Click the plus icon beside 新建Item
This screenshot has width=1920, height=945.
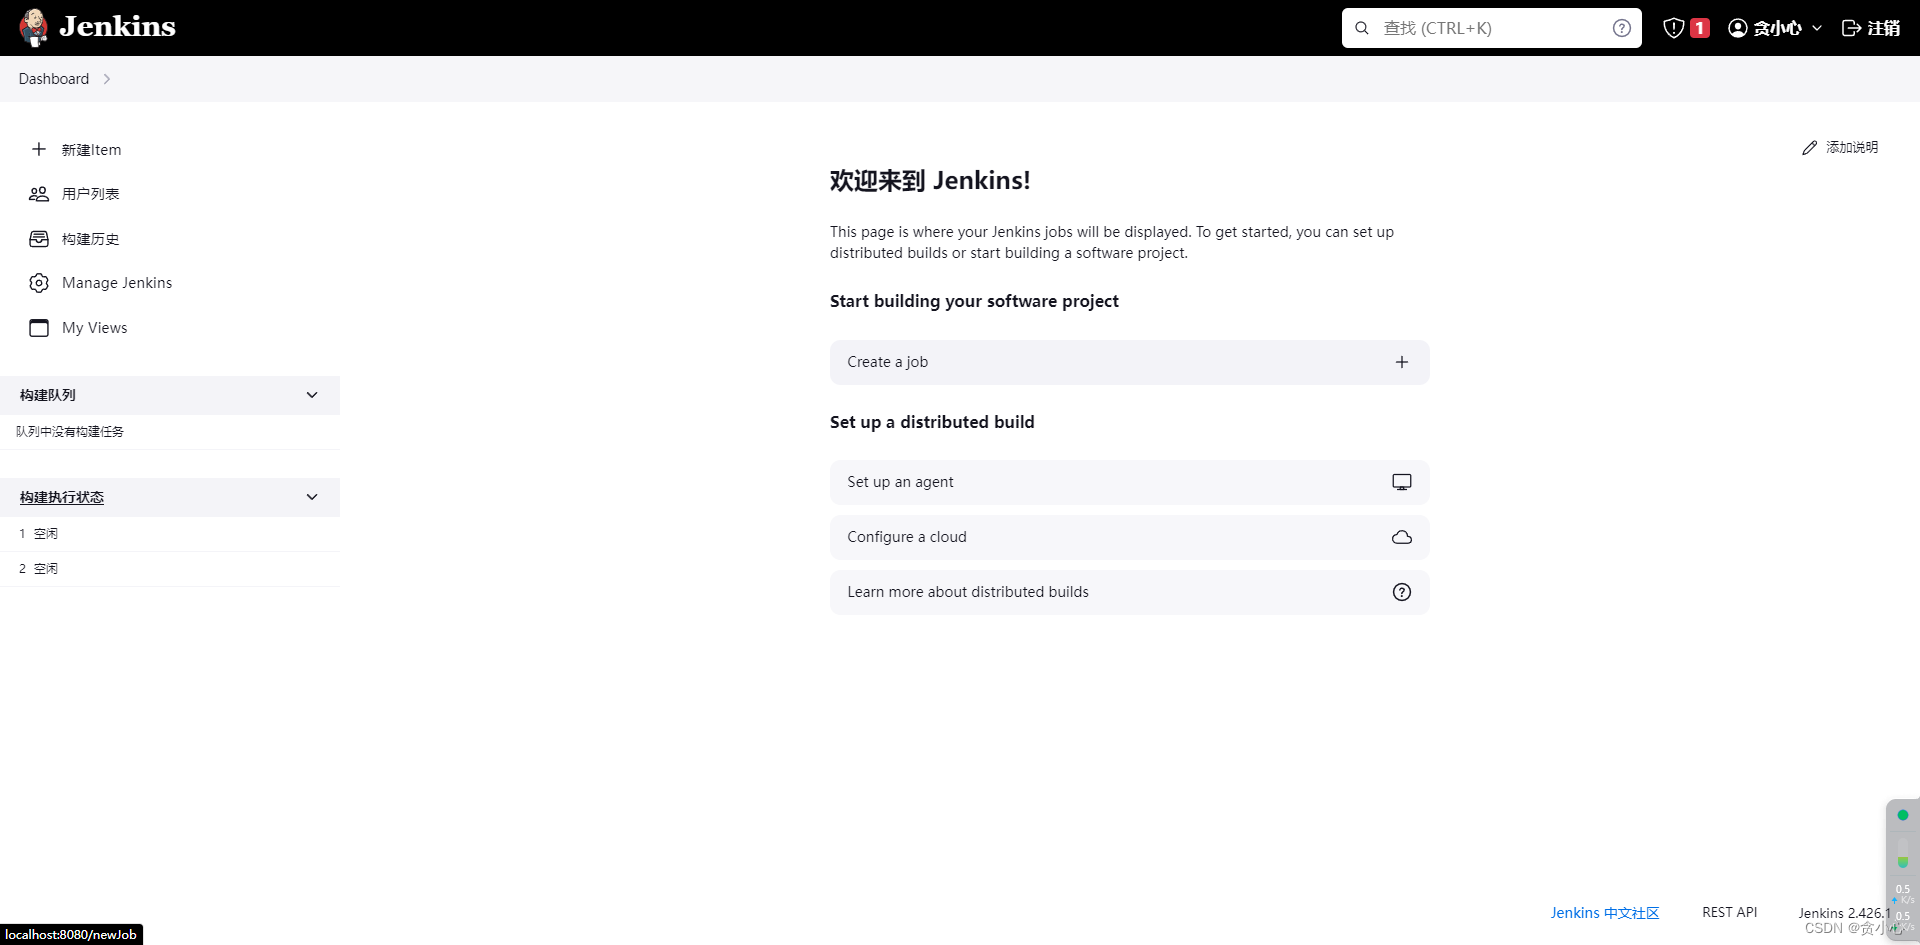[39, 149]
